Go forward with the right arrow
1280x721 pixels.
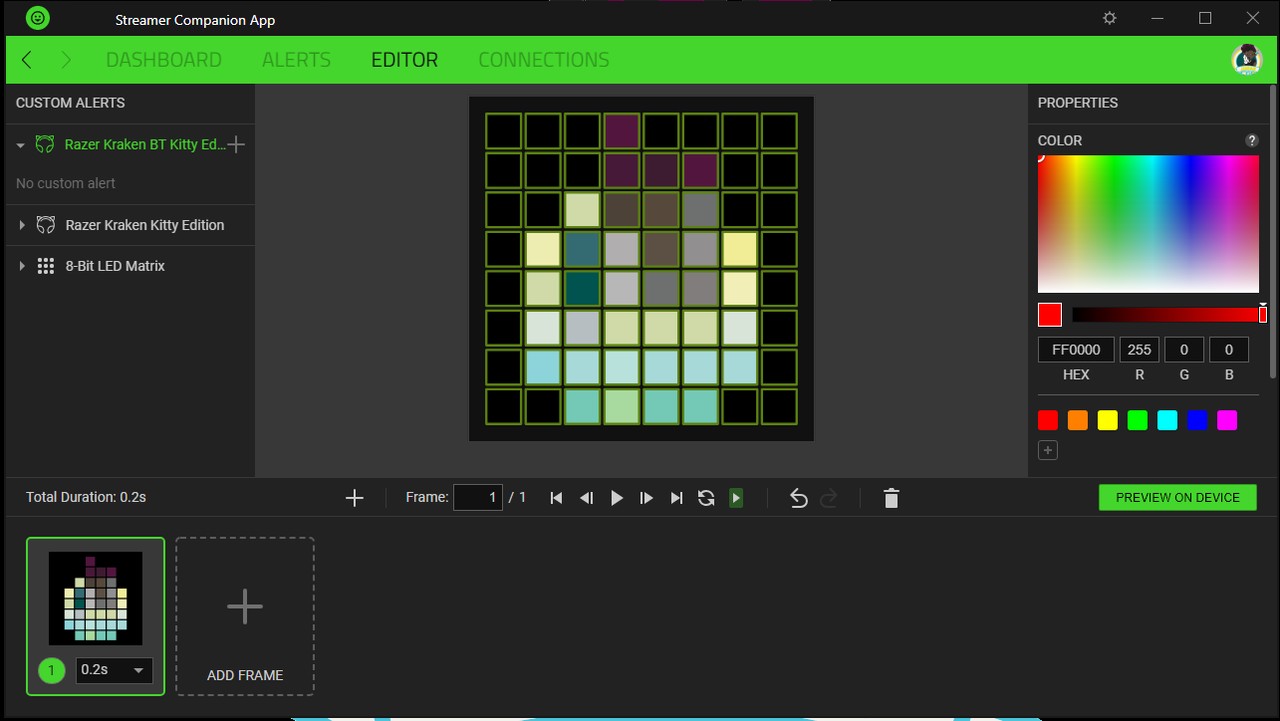click(x=66, y=60)
